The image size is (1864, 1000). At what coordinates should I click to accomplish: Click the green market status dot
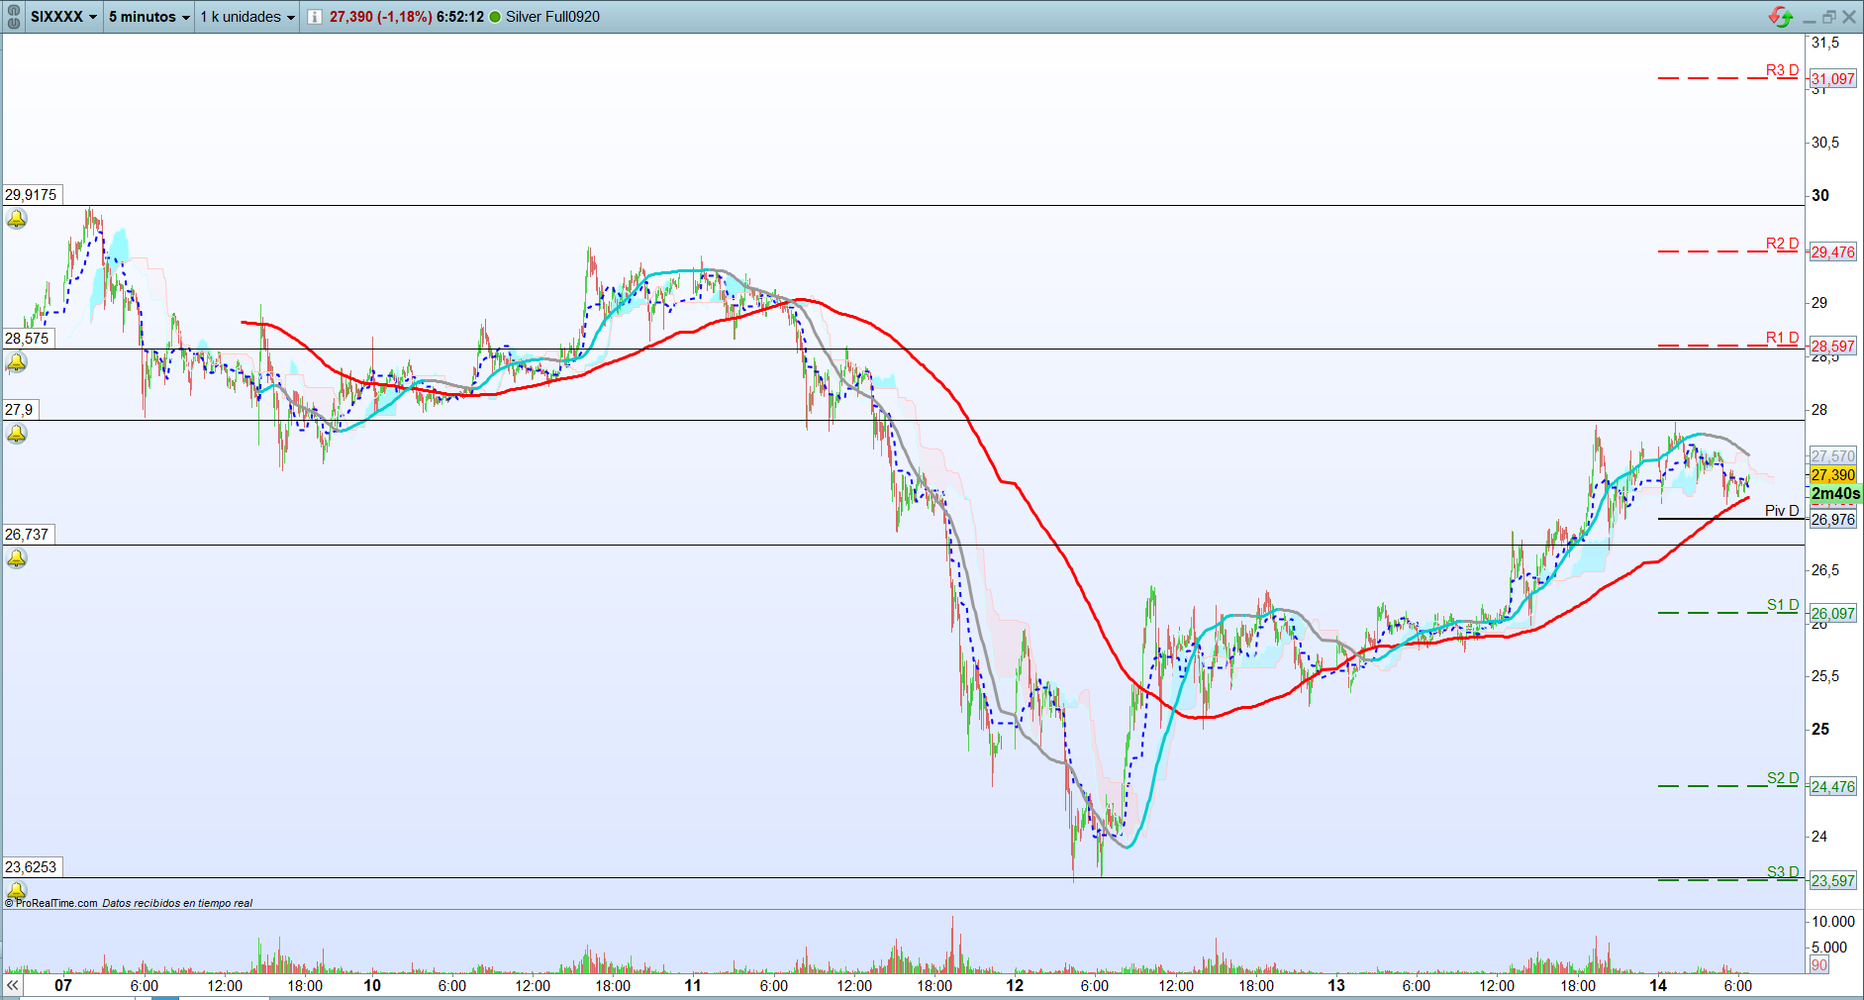pos(494,17)
